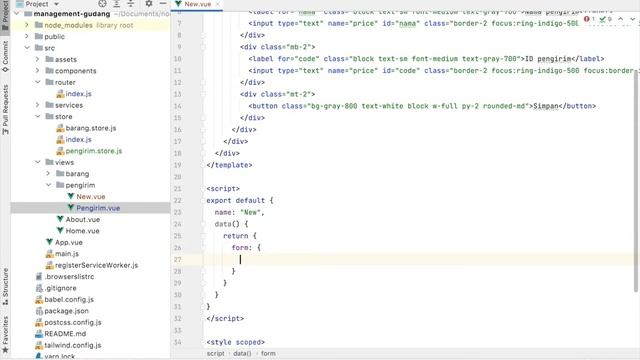The width and height of the screenshot is (640, 360).
Task: Open index.js inside the store folder
Action: [78, 139]
